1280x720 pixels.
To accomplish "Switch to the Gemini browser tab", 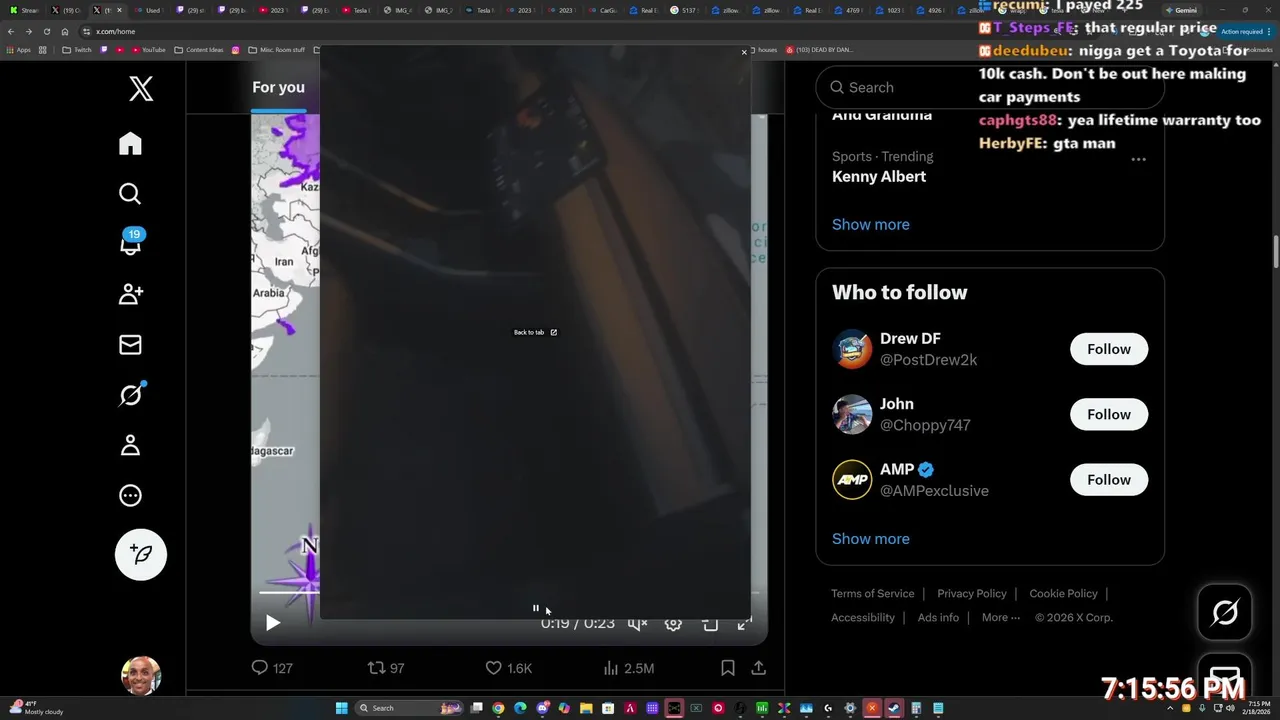I will click(x=1180, y=10).
